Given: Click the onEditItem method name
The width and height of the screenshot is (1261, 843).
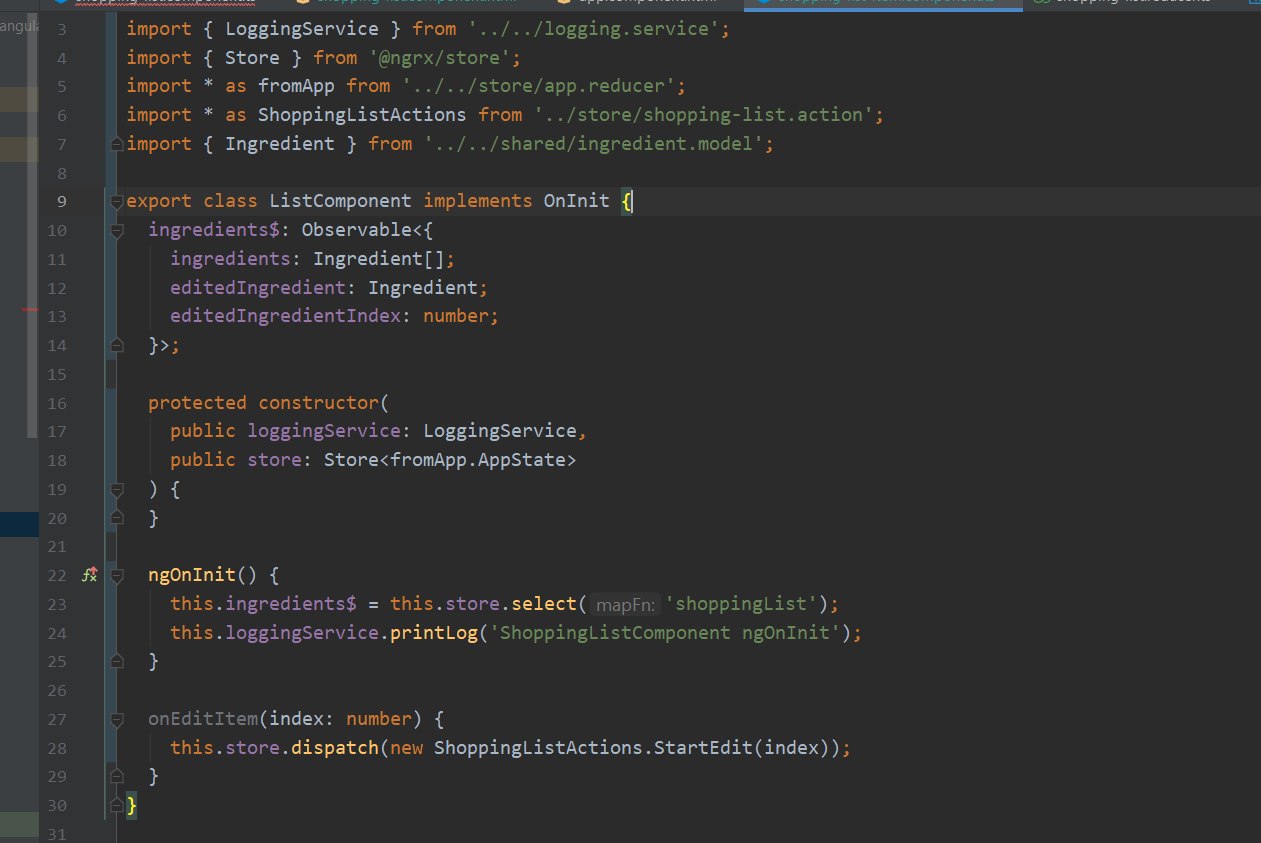Looking at the screenshot, I should click(x=203, y=719).
